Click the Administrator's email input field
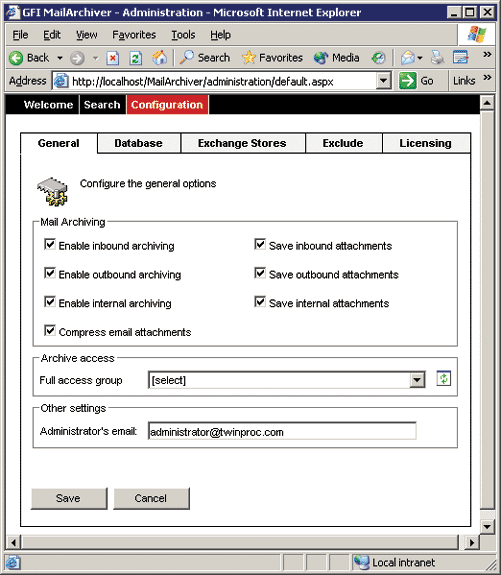The image size is (501, 575). tap(282, 431)
